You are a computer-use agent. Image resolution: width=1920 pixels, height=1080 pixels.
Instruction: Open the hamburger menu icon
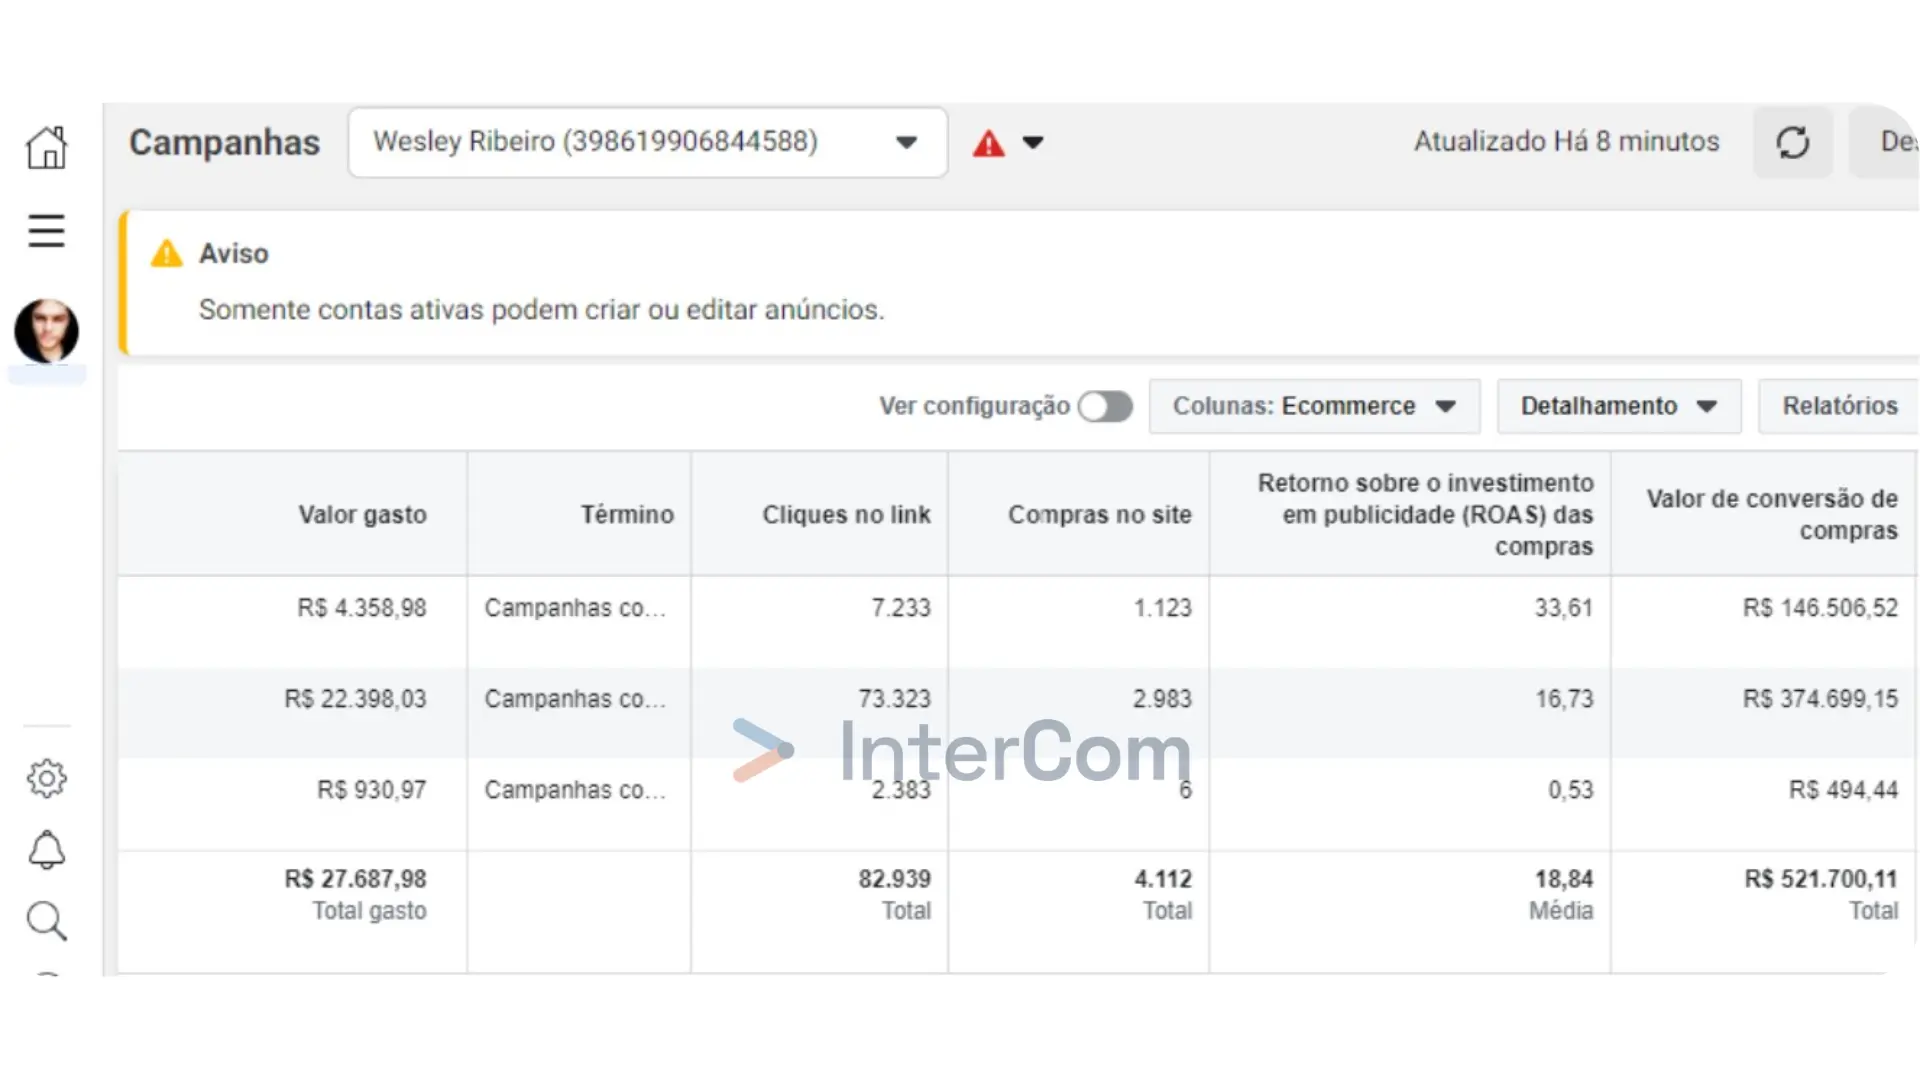pos(46,231)
